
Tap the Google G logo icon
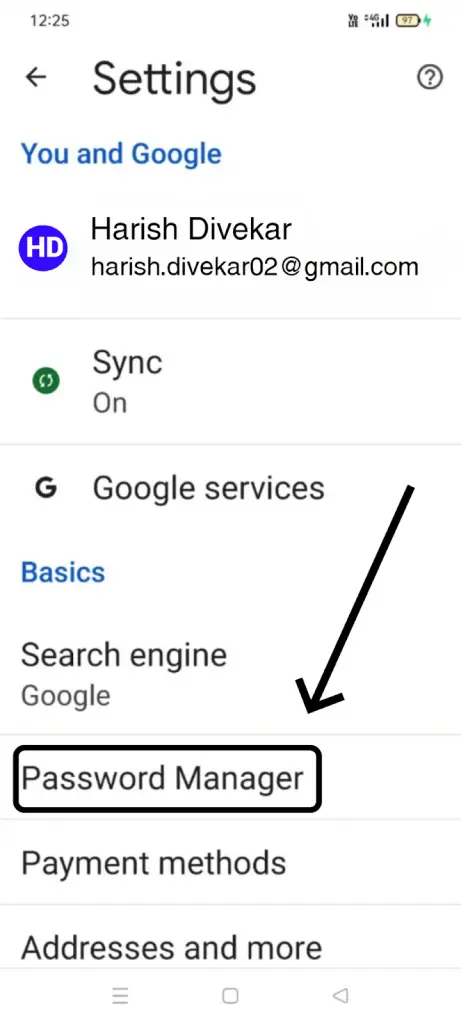(x=45, y=488)
